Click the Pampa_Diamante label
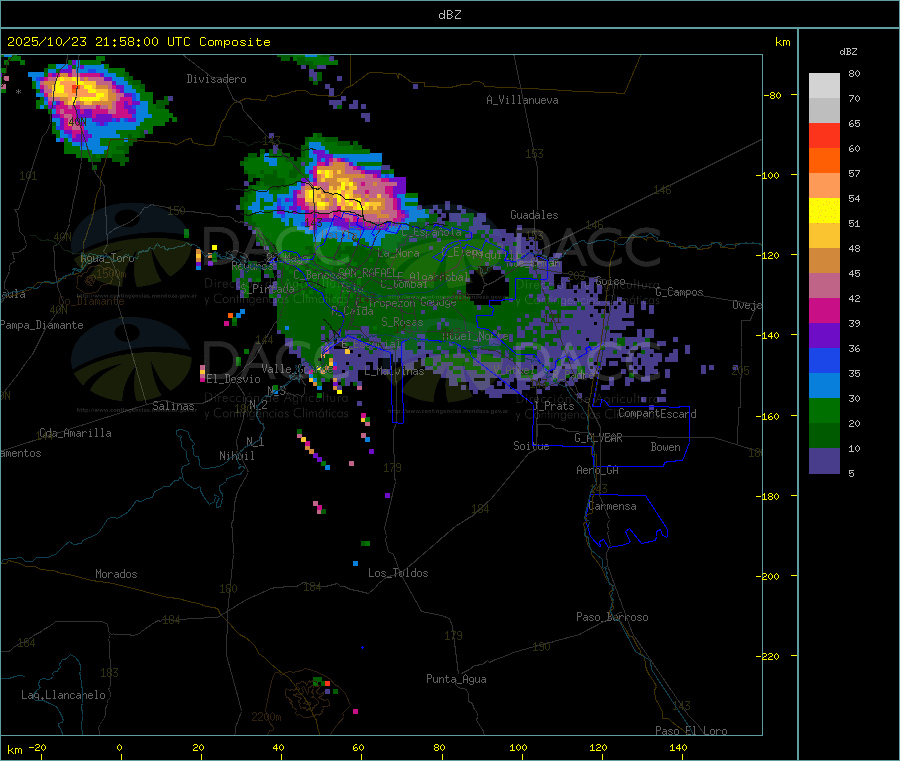Viewport: 900px width, 761px height. pyautogui.click(x=42, y=325)
